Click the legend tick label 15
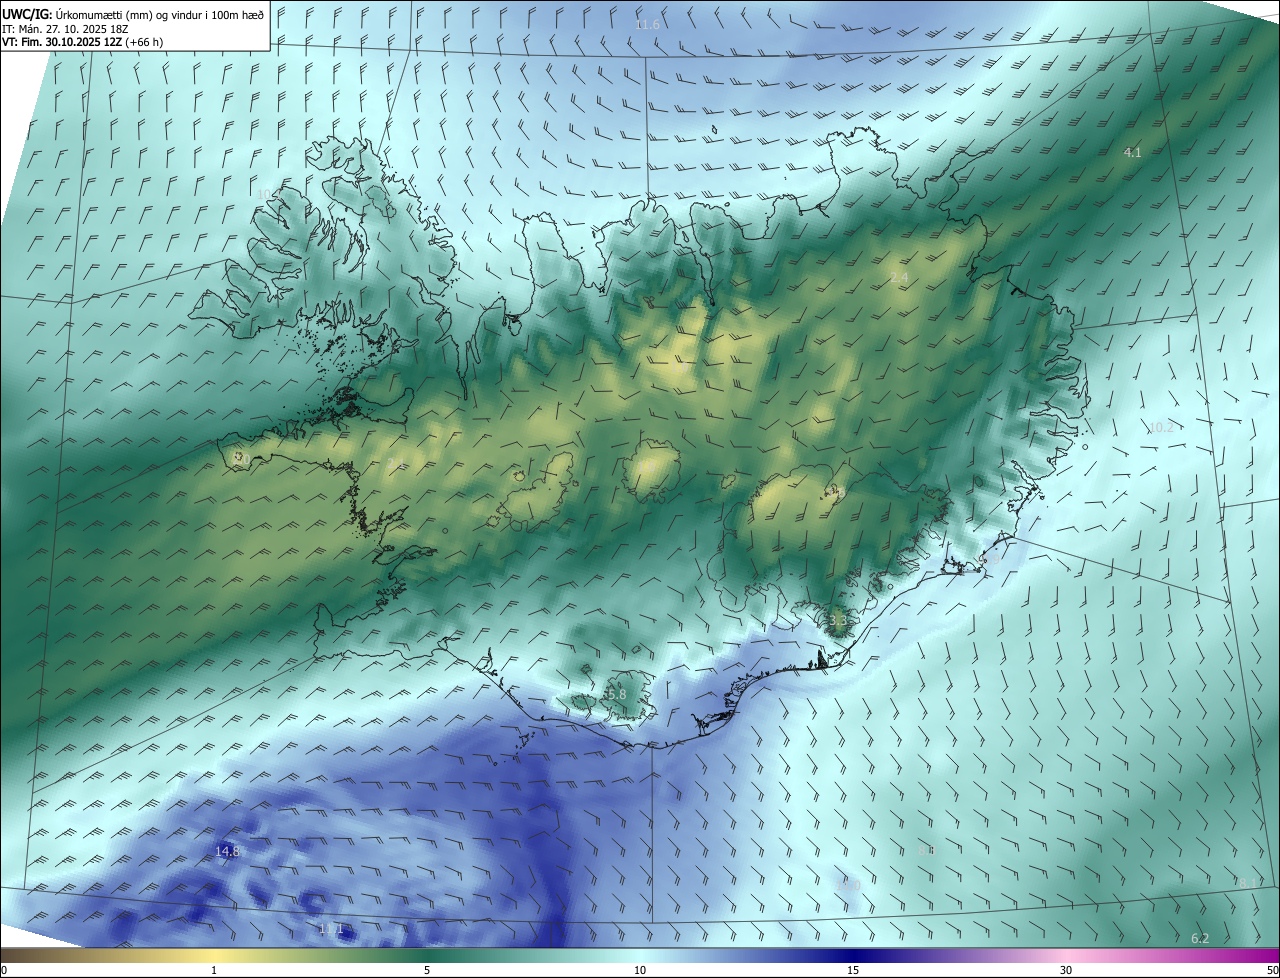Viewport: 1280px width, 978px height. point(853,970)
